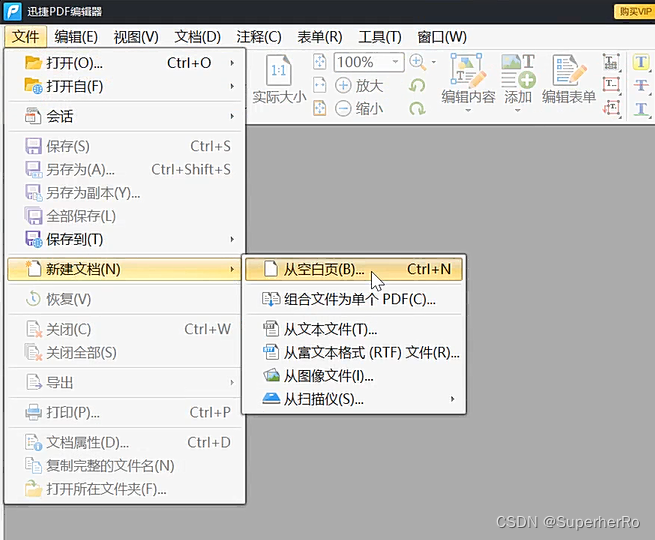Click the 导出 export icon
The height and width of the screenshot is (540, 655).
(33, 382)
